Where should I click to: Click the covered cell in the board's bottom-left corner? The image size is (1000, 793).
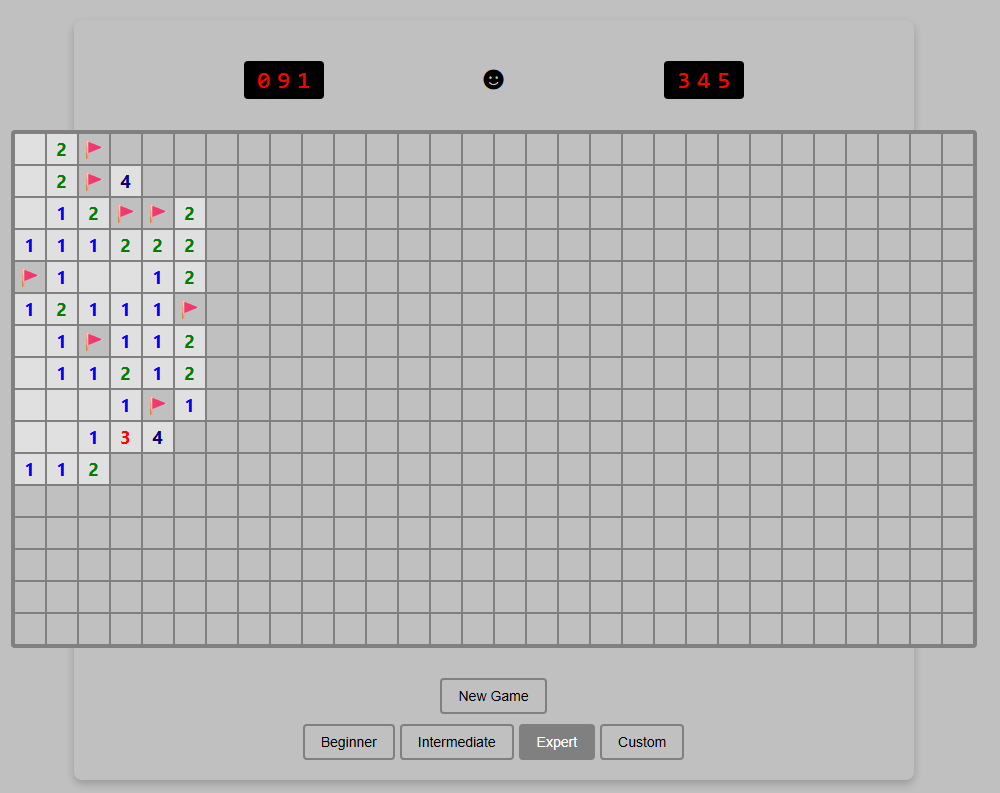coord(29,629)
